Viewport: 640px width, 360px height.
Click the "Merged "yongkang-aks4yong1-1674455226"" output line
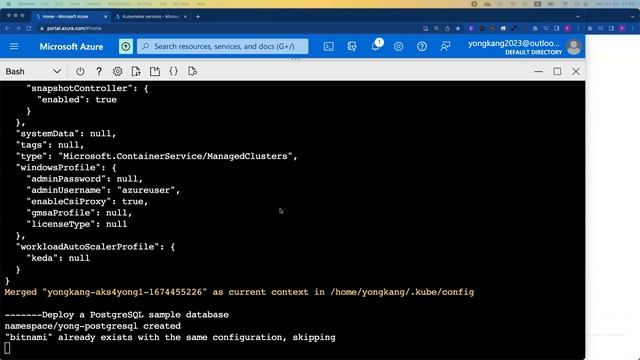point(239,292)
